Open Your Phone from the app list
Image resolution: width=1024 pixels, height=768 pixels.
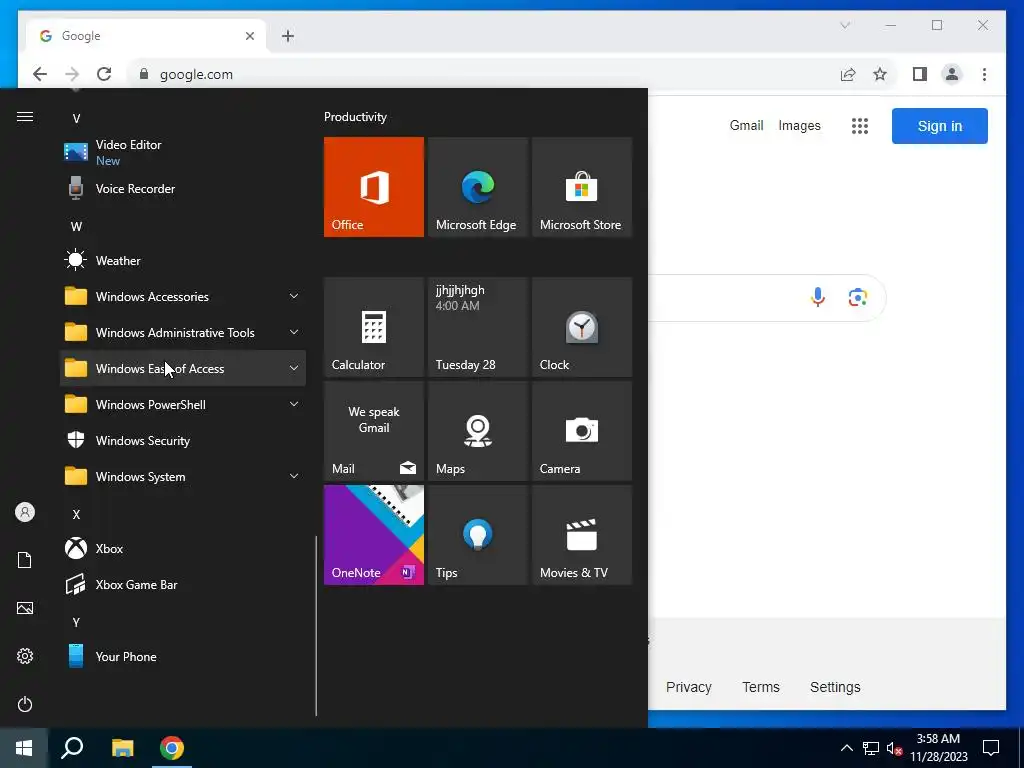(183, 656)
